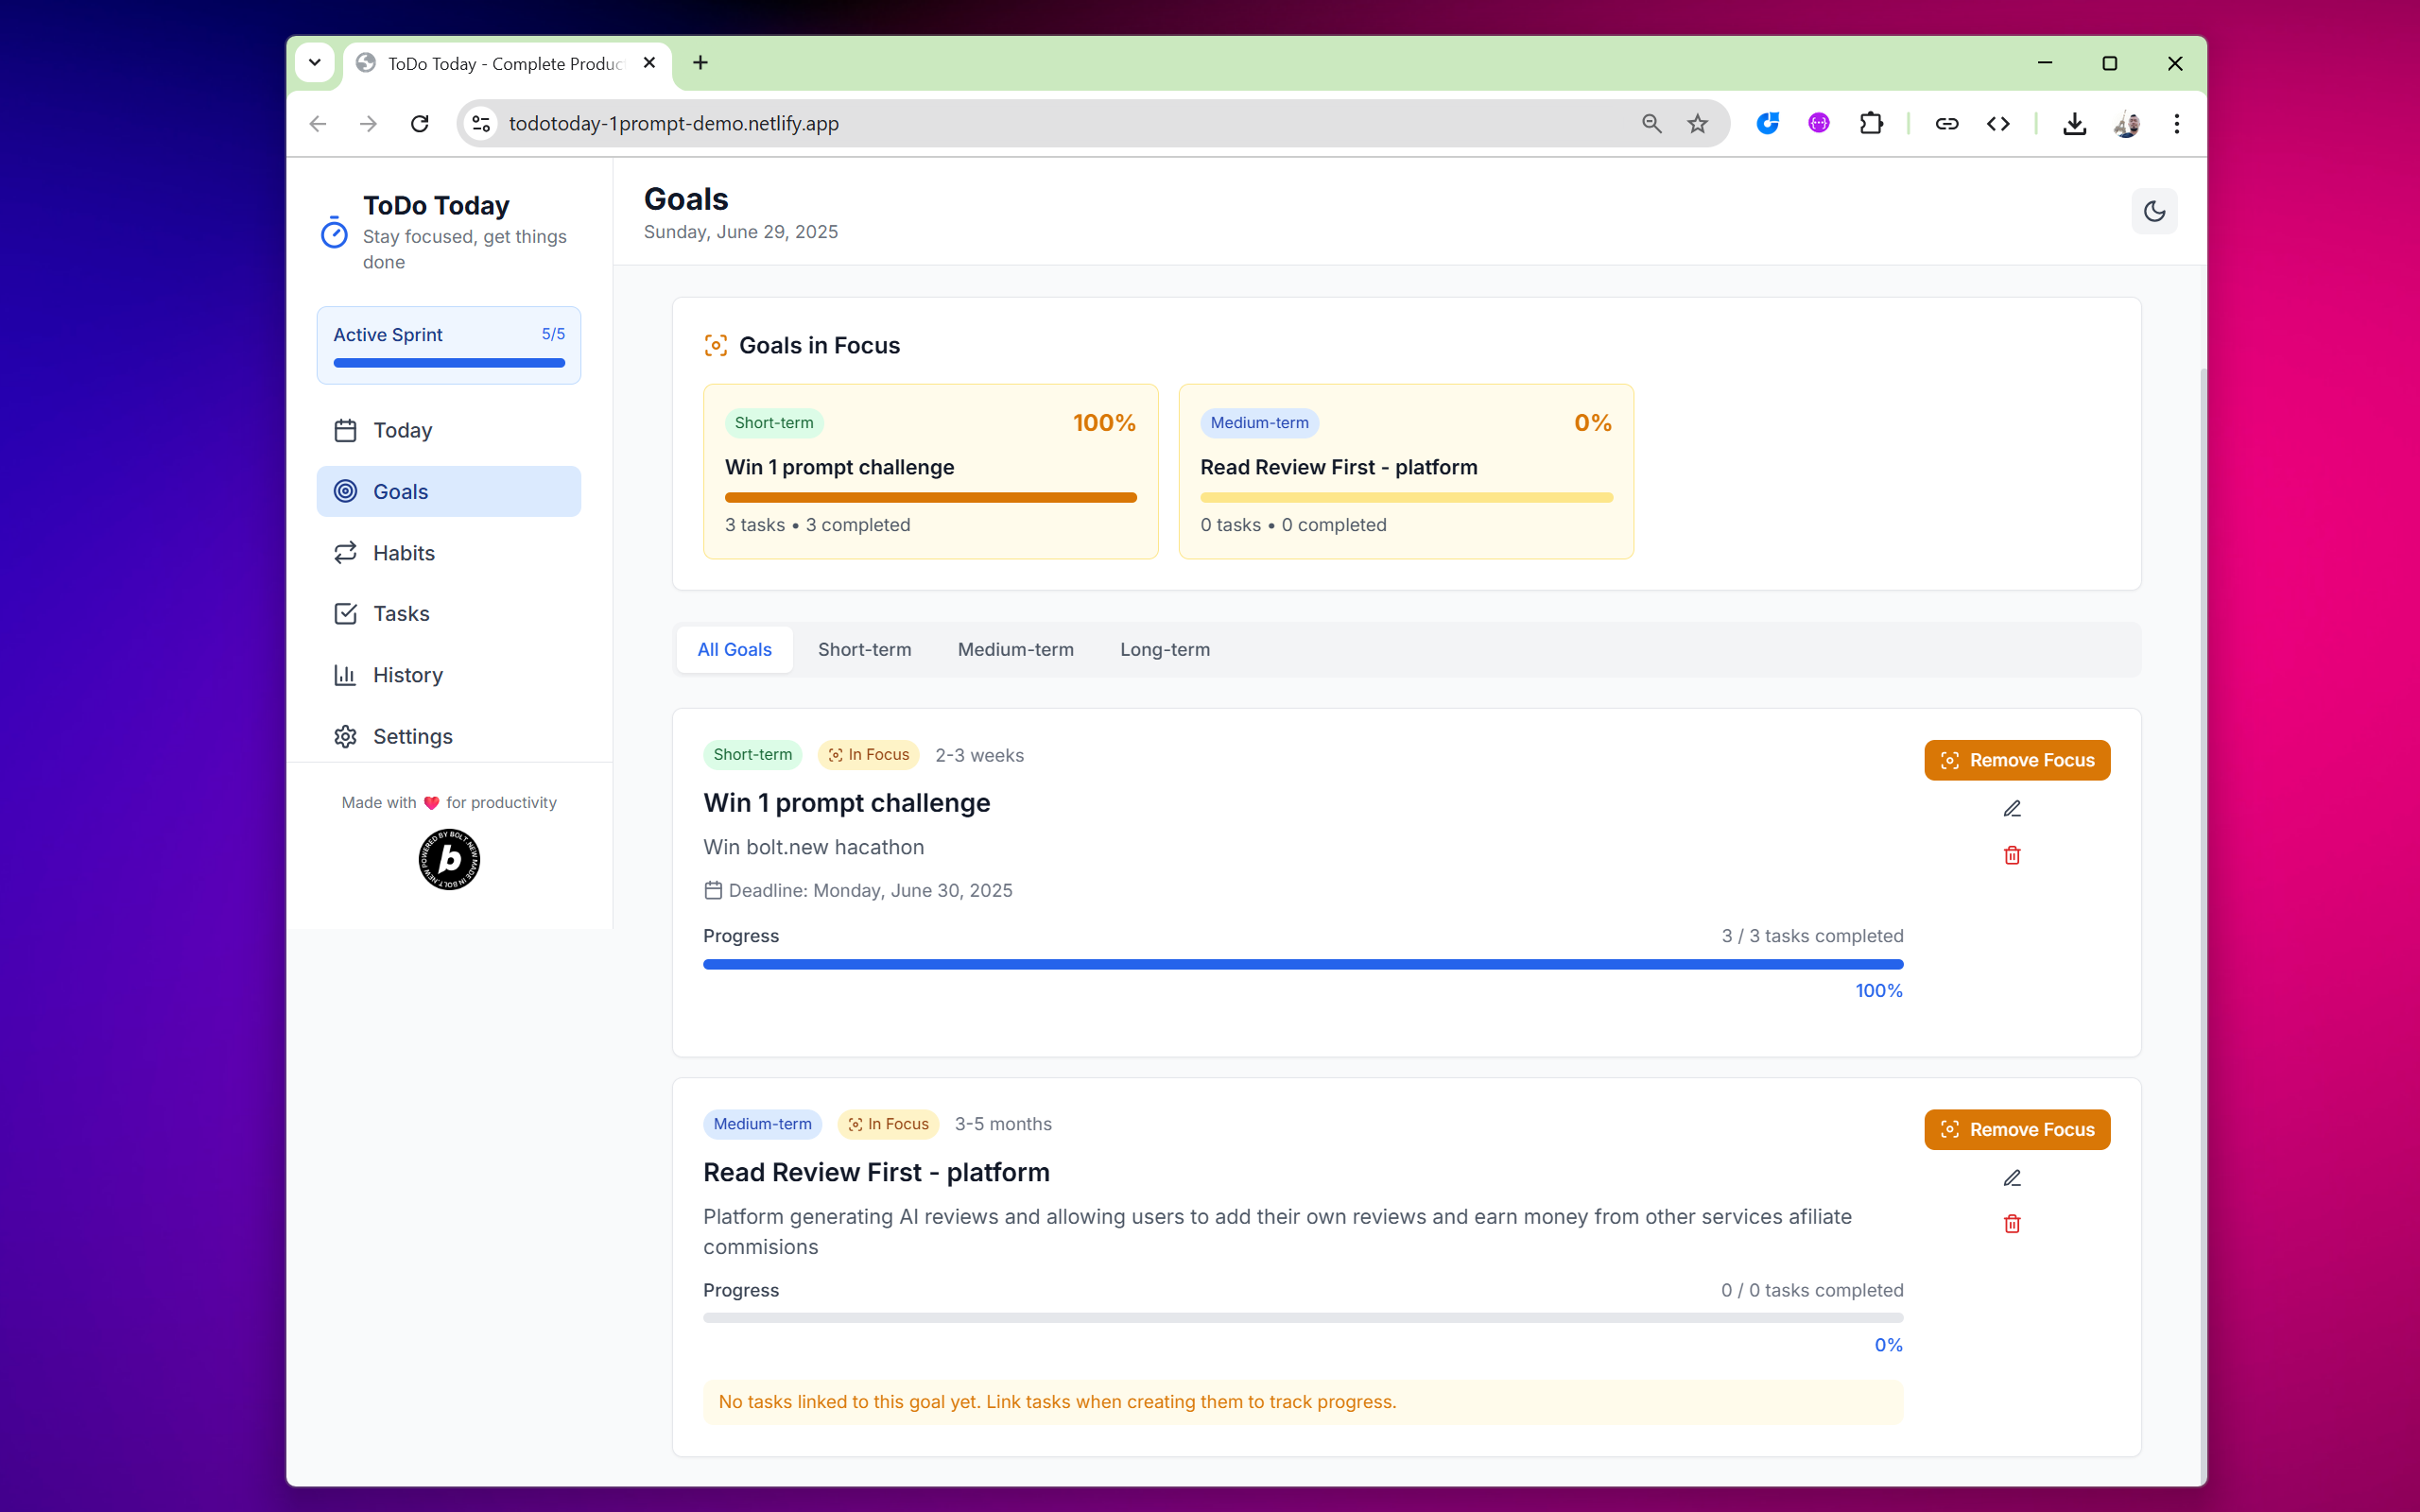
Task: Edit the Read Review First goal
Action: tap(2012, 1178)
